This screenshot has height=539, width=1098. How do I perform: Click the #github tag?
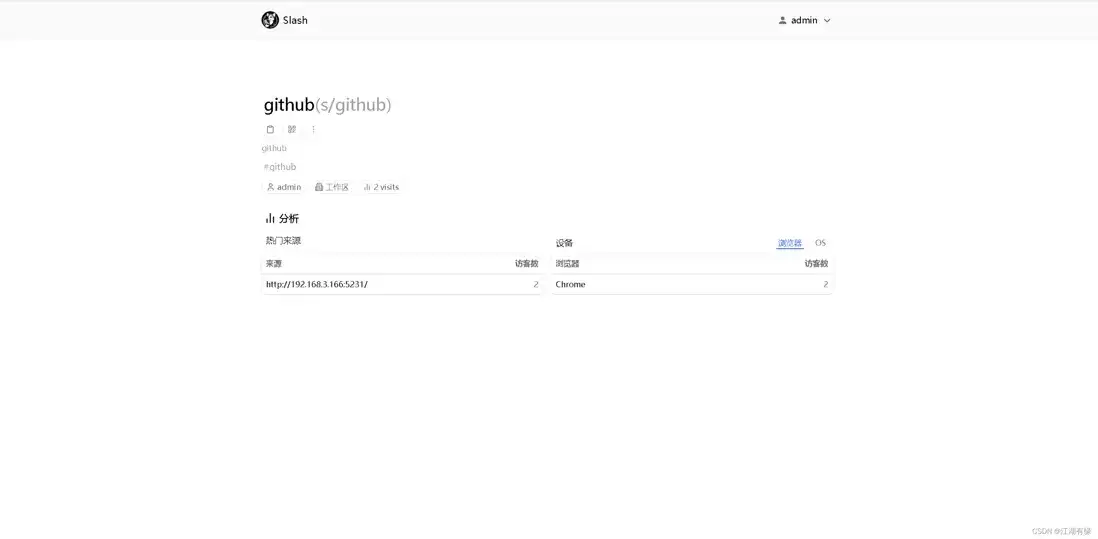point(280,167)
